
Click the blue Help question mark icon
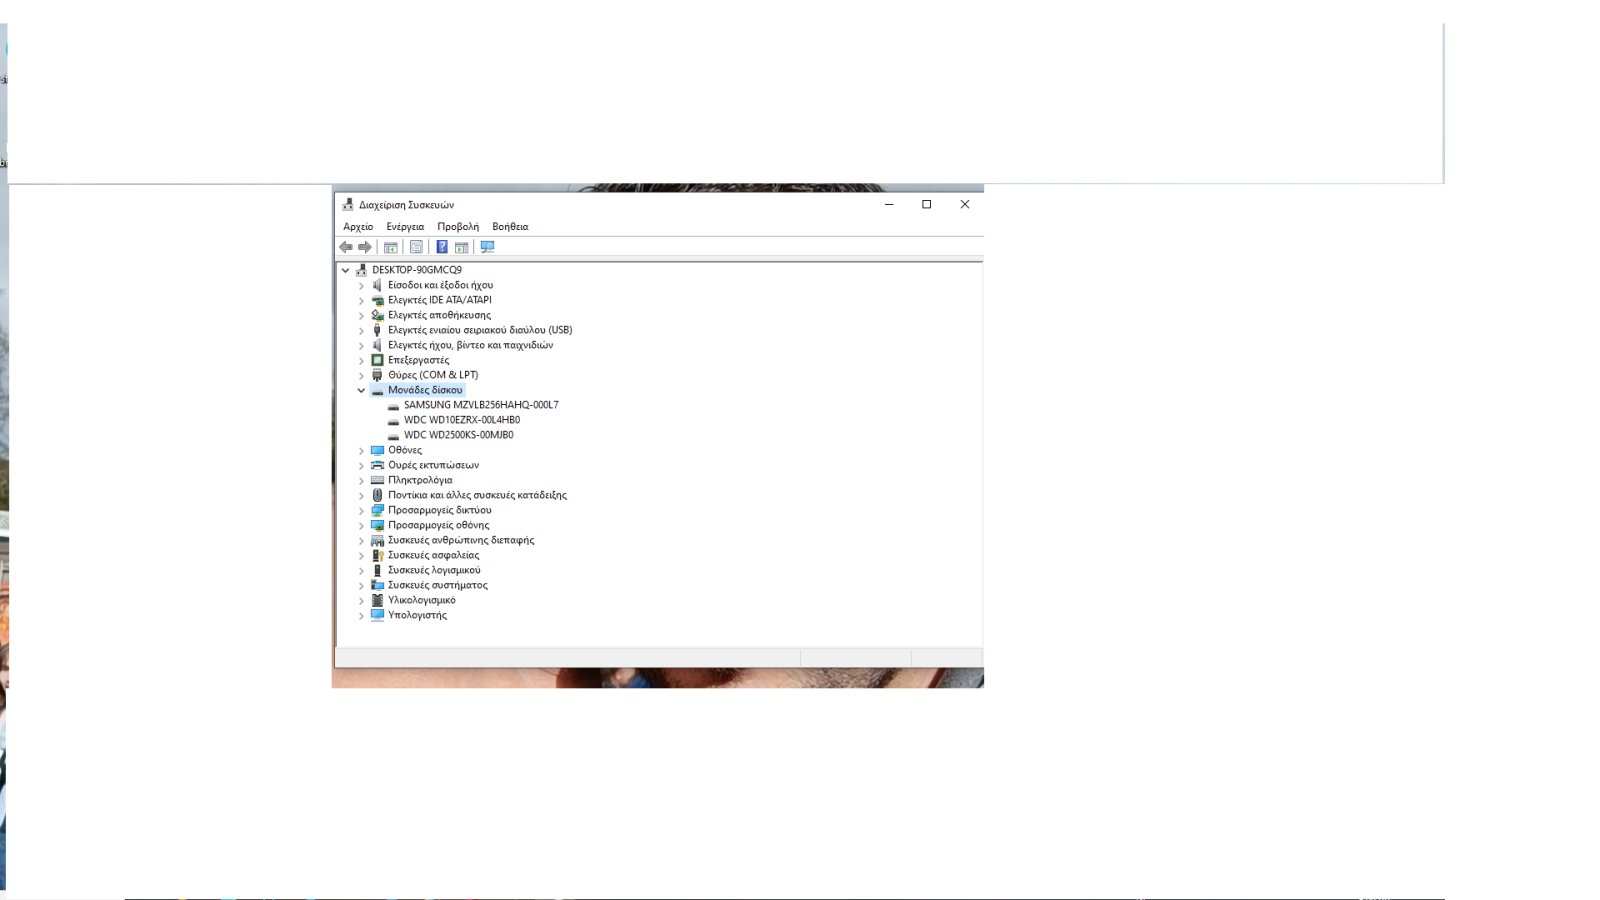pos(442,247)
